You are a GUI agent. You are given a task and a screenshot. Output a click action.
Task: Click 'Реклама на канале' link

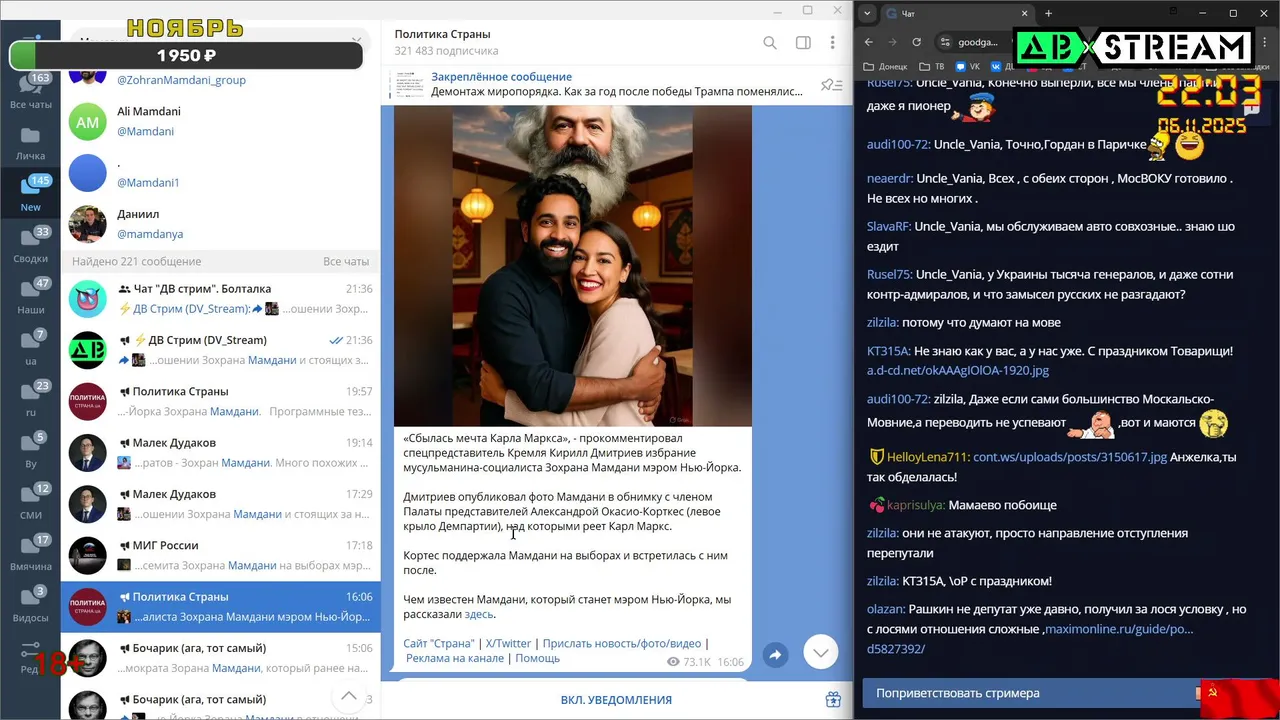(x=455, y=658)
